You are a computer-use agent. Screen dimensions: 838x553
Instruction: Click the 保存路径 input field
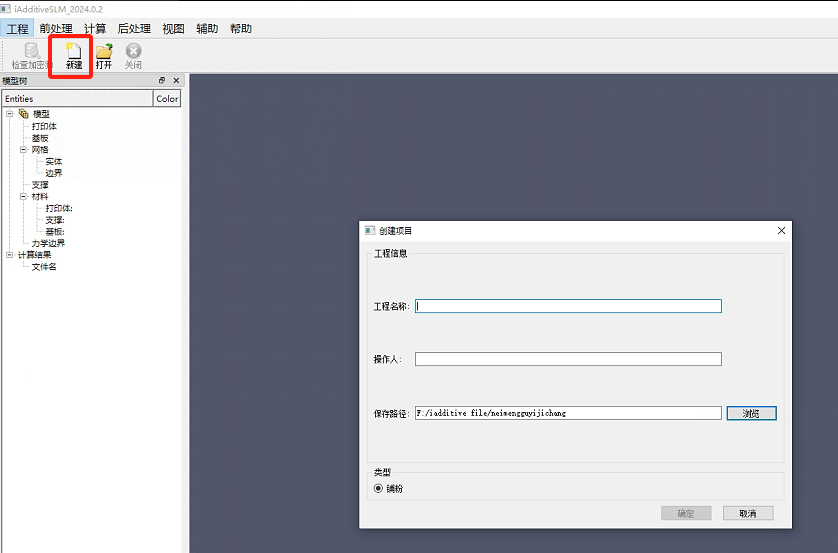(x=568, y=413)
